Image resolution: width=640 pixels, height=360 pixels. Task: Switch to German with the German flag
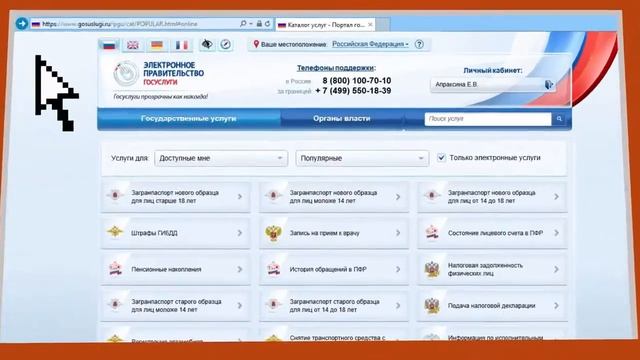coord(157,45)
